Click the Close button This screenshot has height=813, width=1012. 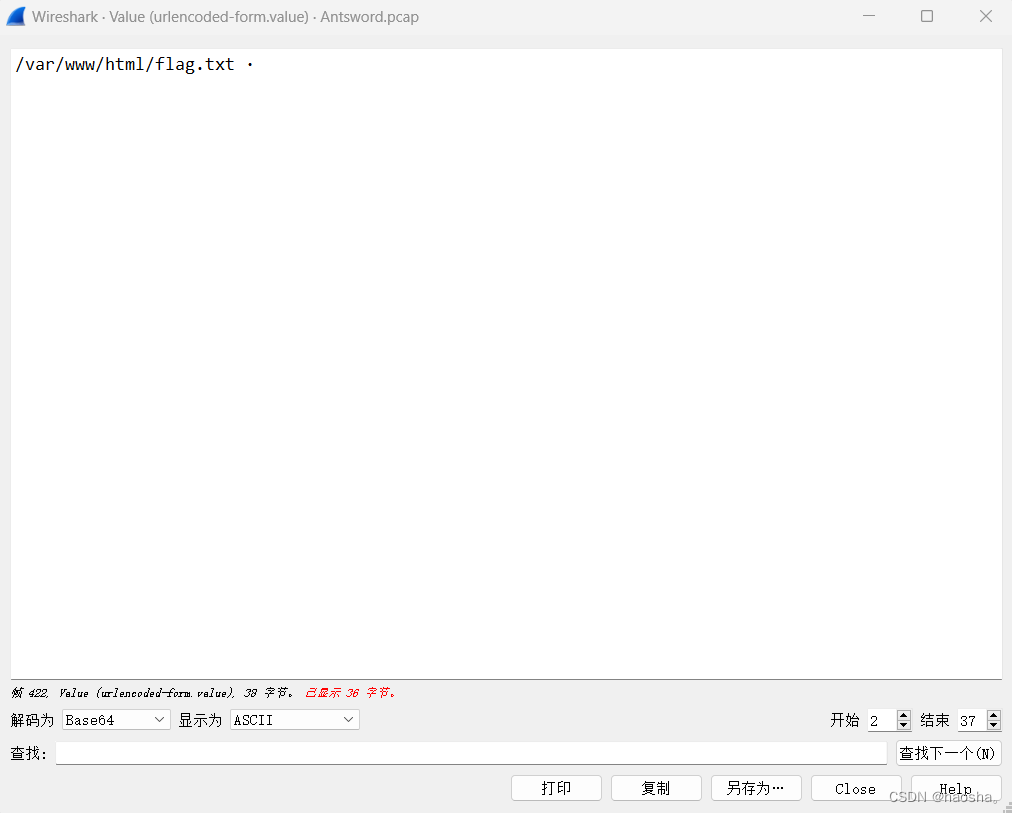point(856,788)
